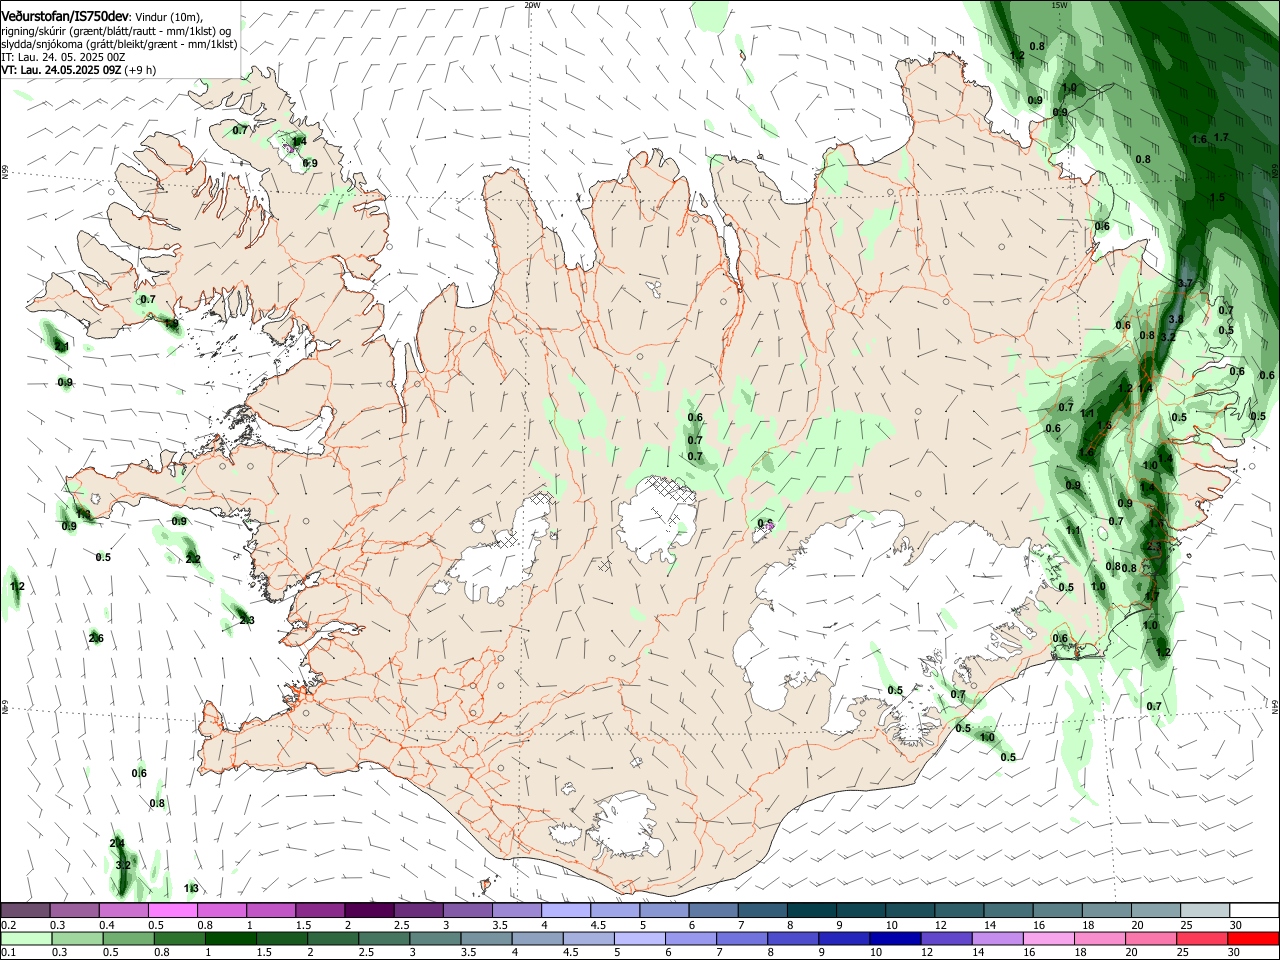Screen dimensions: 1280x960
Task: Select the purple rain swatch labeled 12
Action: 946,939
